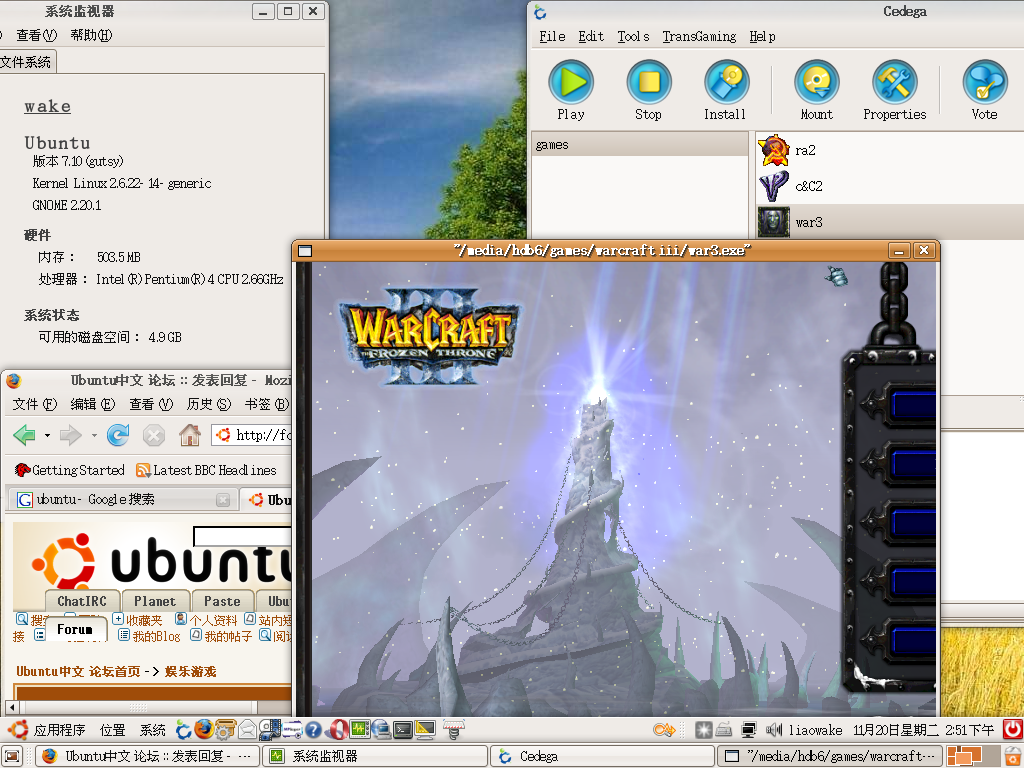Open the terminal launcher in panel
Viewport: 1024px width, 768px height.
403,729
